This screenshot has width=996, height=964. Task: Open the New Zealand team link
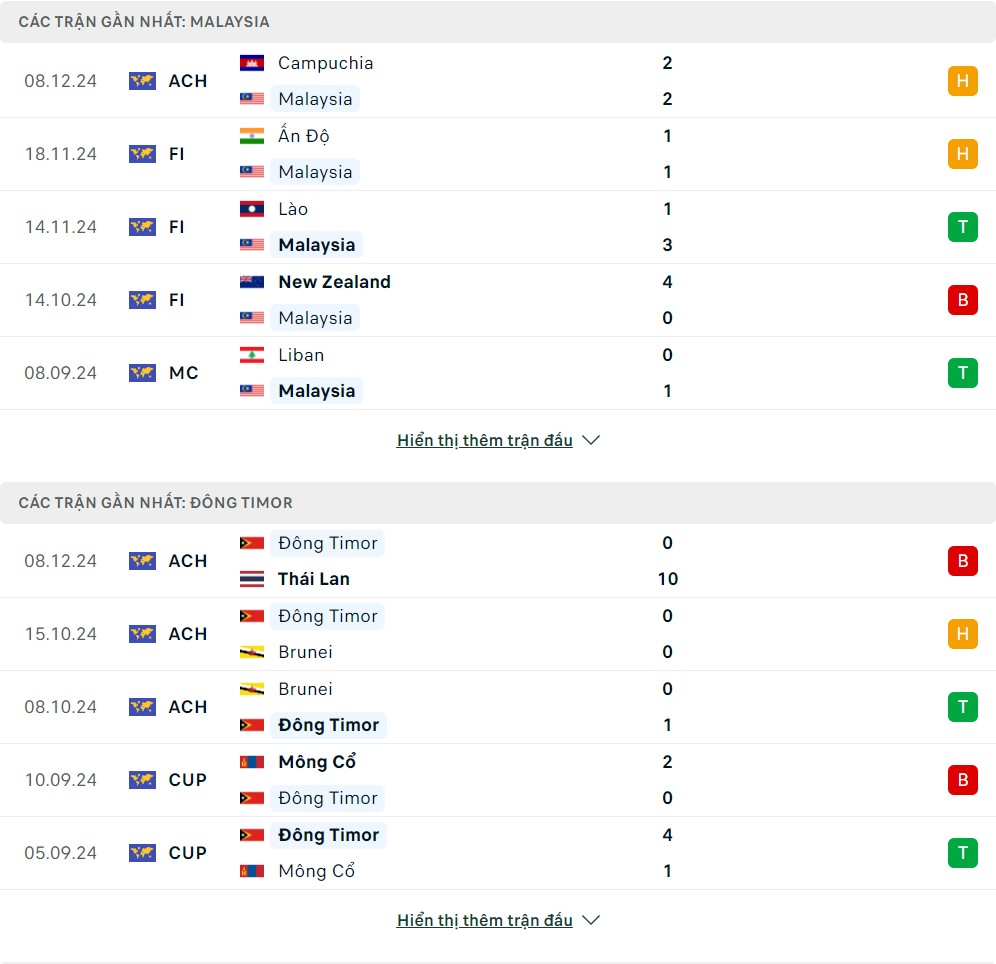click(x=334, y=282)
